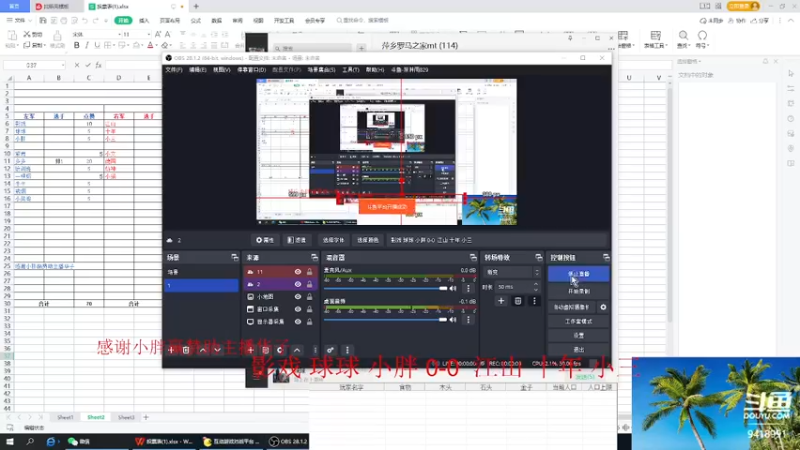The width and height of the screenshot is (800, 450).
Task: Expand the WPS 文件 menu dropdown
Action: coord(19,20)
